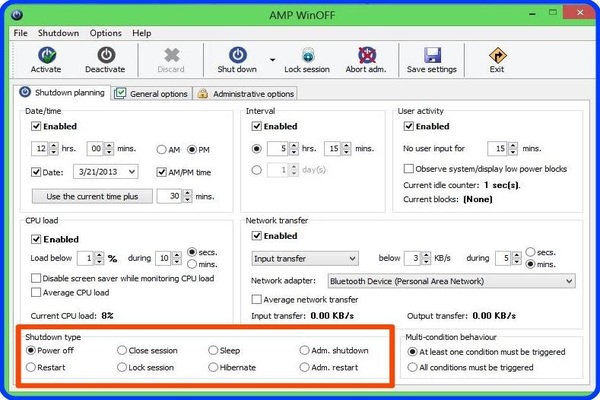This screenshot has height=400, width=600.
Task: Click the Load below percent field
Action: point(86,258)
